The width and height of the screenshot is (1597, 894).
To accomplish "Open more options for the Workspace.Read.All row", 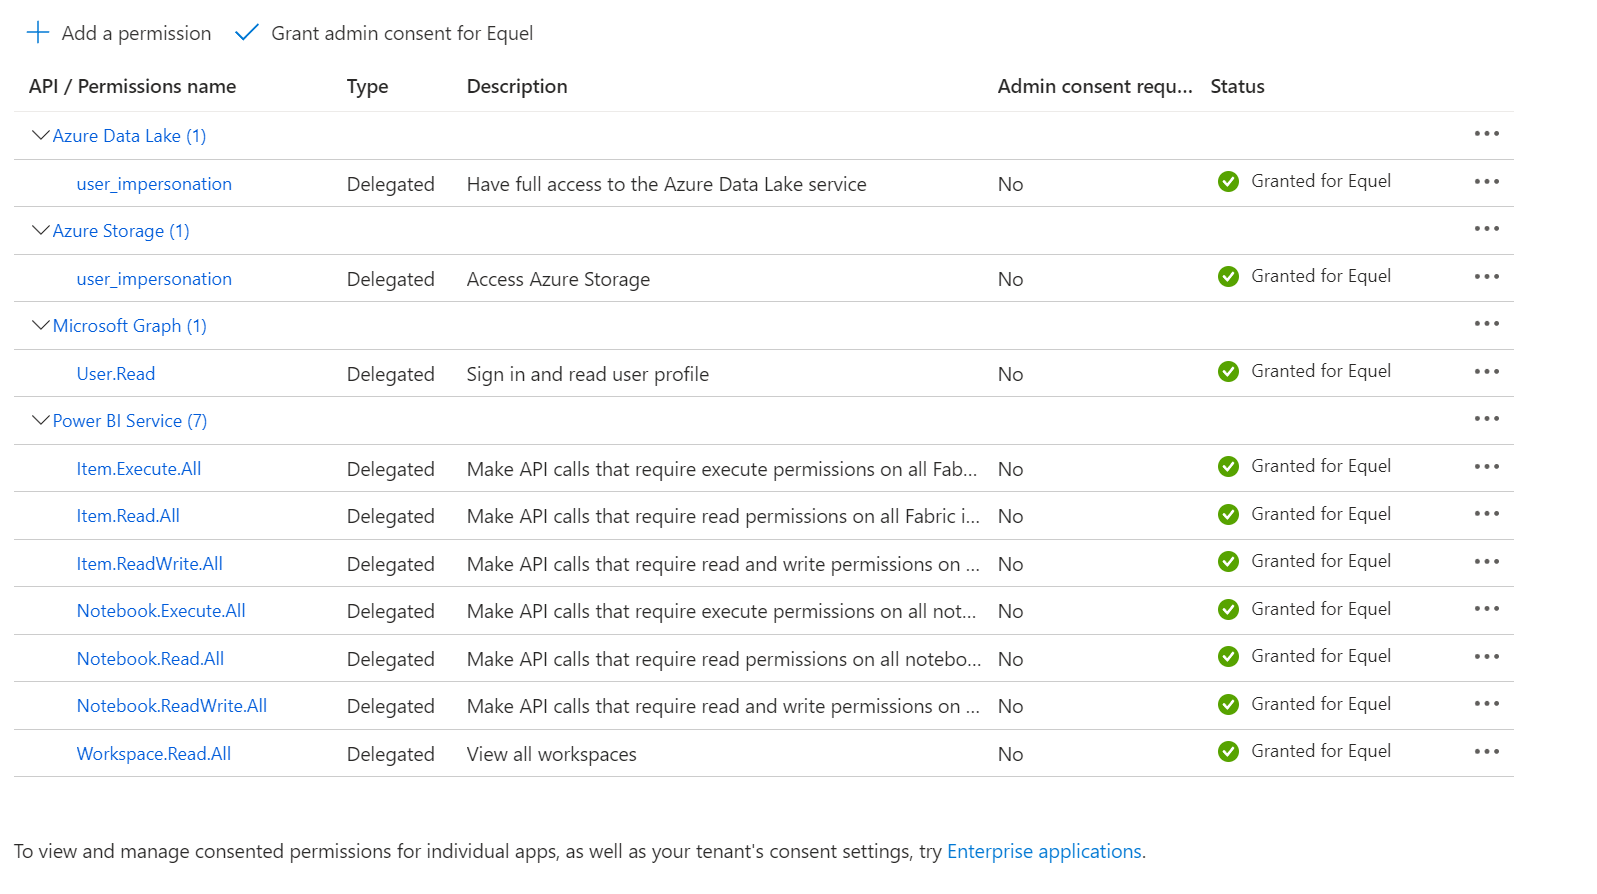I will point(1486,752).
